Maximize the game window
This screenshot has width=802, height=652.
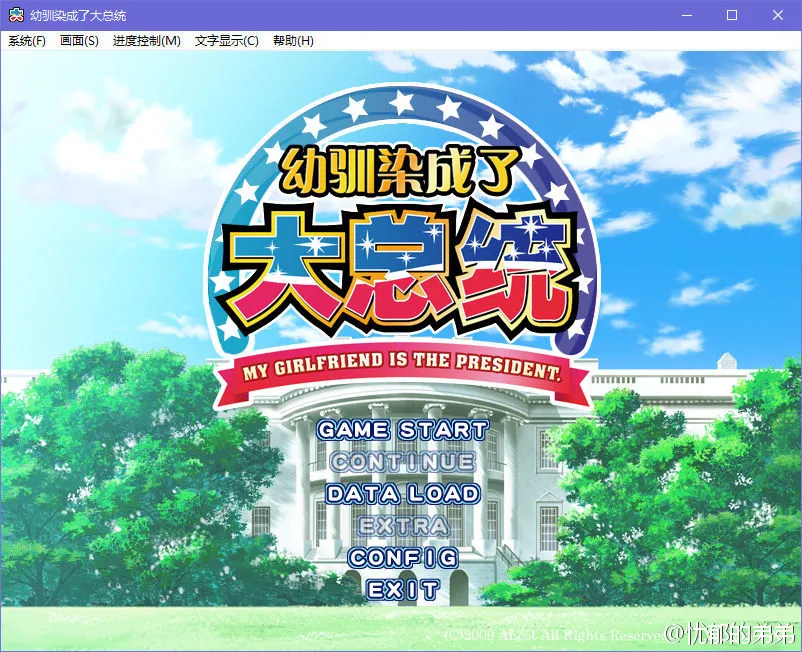[x=732, y=15]
